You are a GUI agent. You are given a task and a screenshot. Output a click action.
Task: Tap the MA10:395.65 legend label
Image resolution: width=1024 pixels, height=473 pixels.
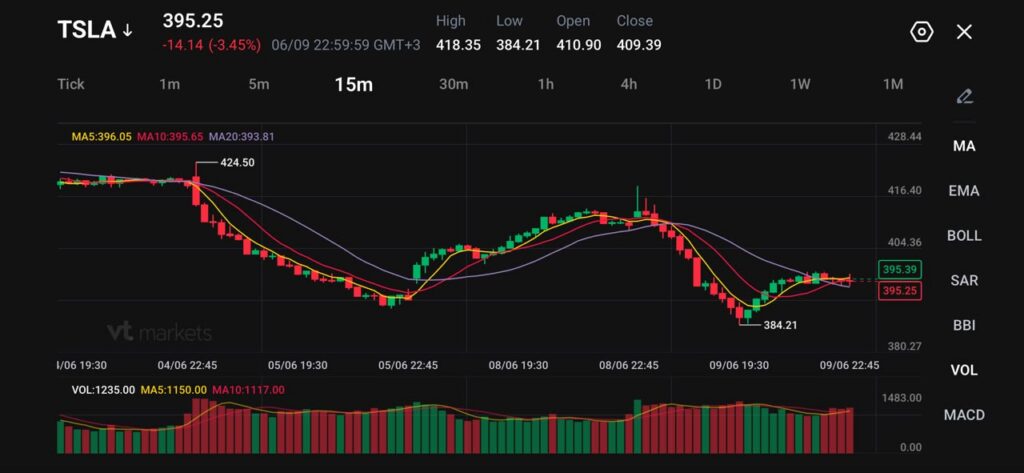point(170,137)
